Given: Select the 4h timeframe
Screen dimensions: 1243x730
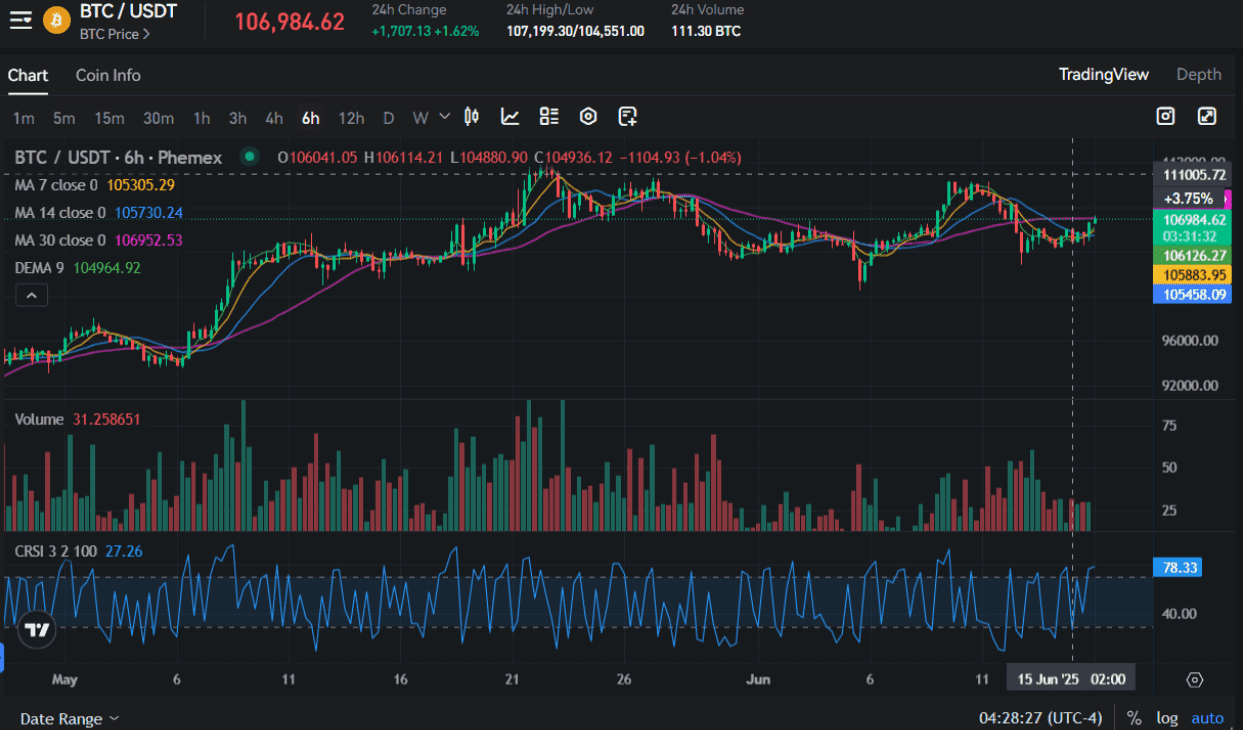Looking at the screenshot, I should coord(274,118).
